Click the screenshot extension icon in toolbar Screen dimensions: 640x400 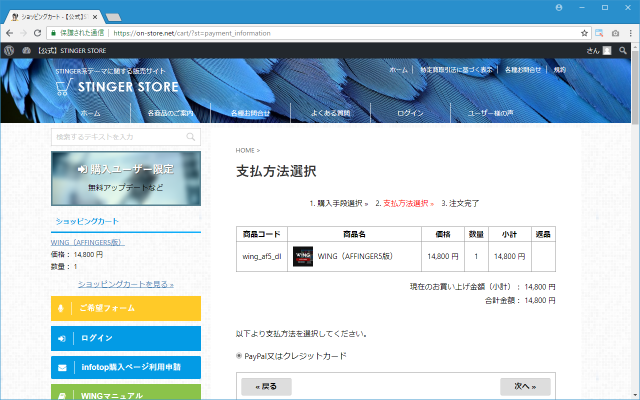pyautogui.click(x=599, y=33)
